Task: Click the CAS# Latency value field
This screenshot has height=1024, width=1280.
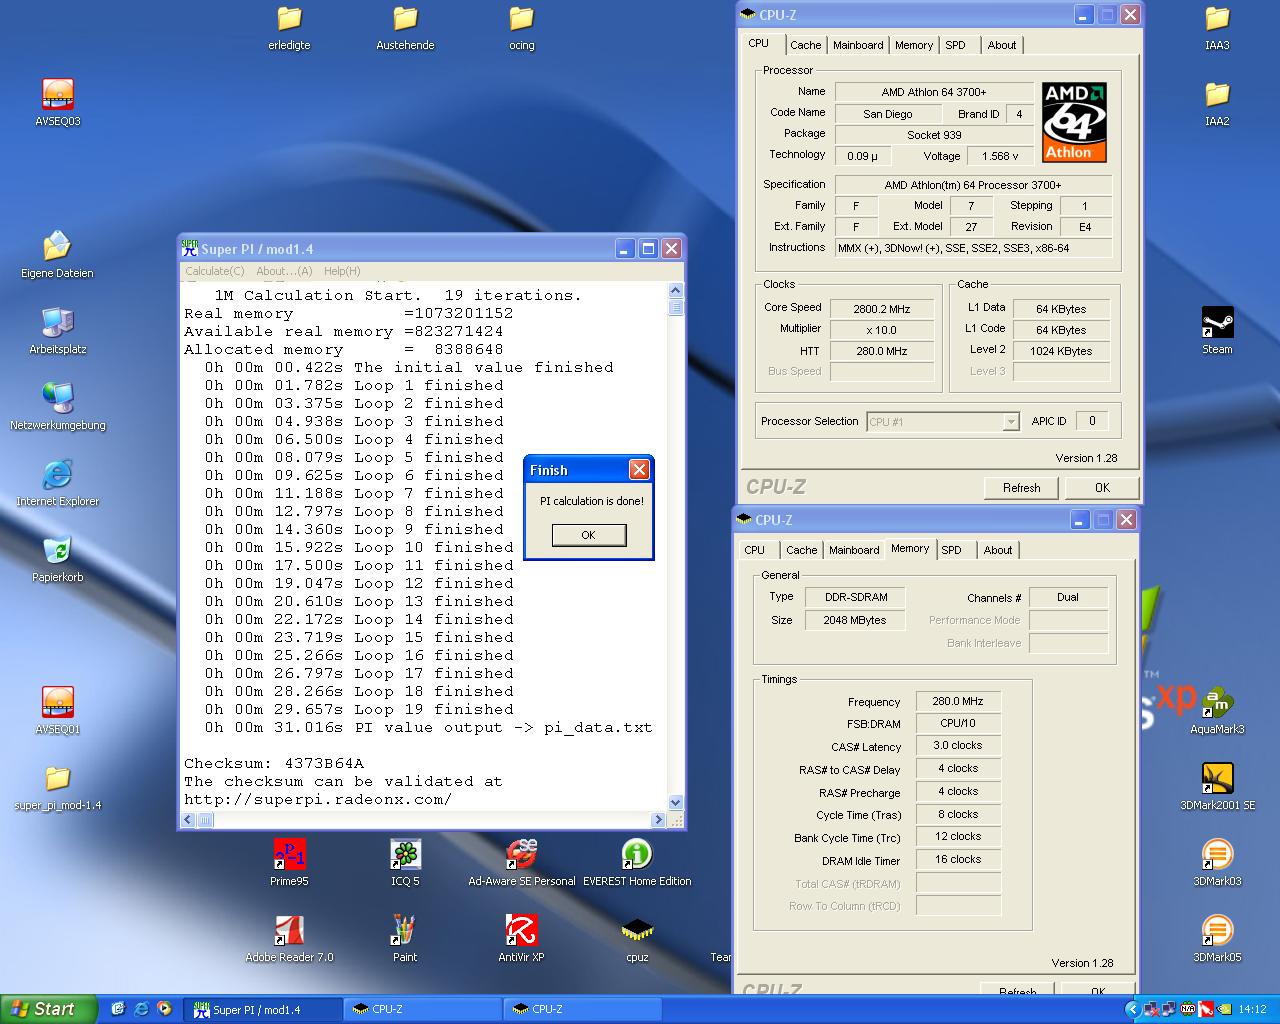Action: point(958,746)
